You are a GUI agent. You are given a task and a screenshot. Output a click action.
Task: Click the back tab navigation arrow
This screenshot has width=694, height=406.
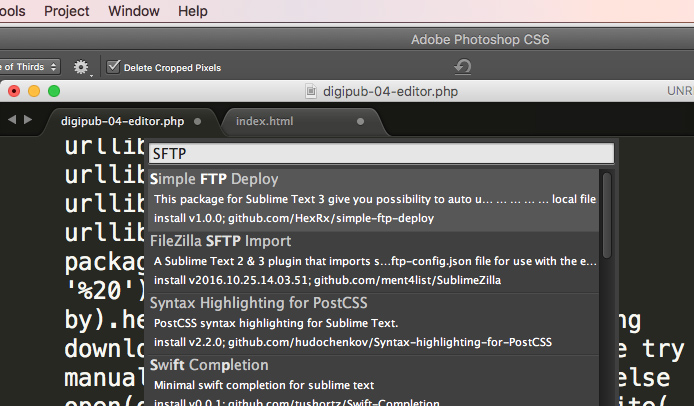tap(13, 120)
